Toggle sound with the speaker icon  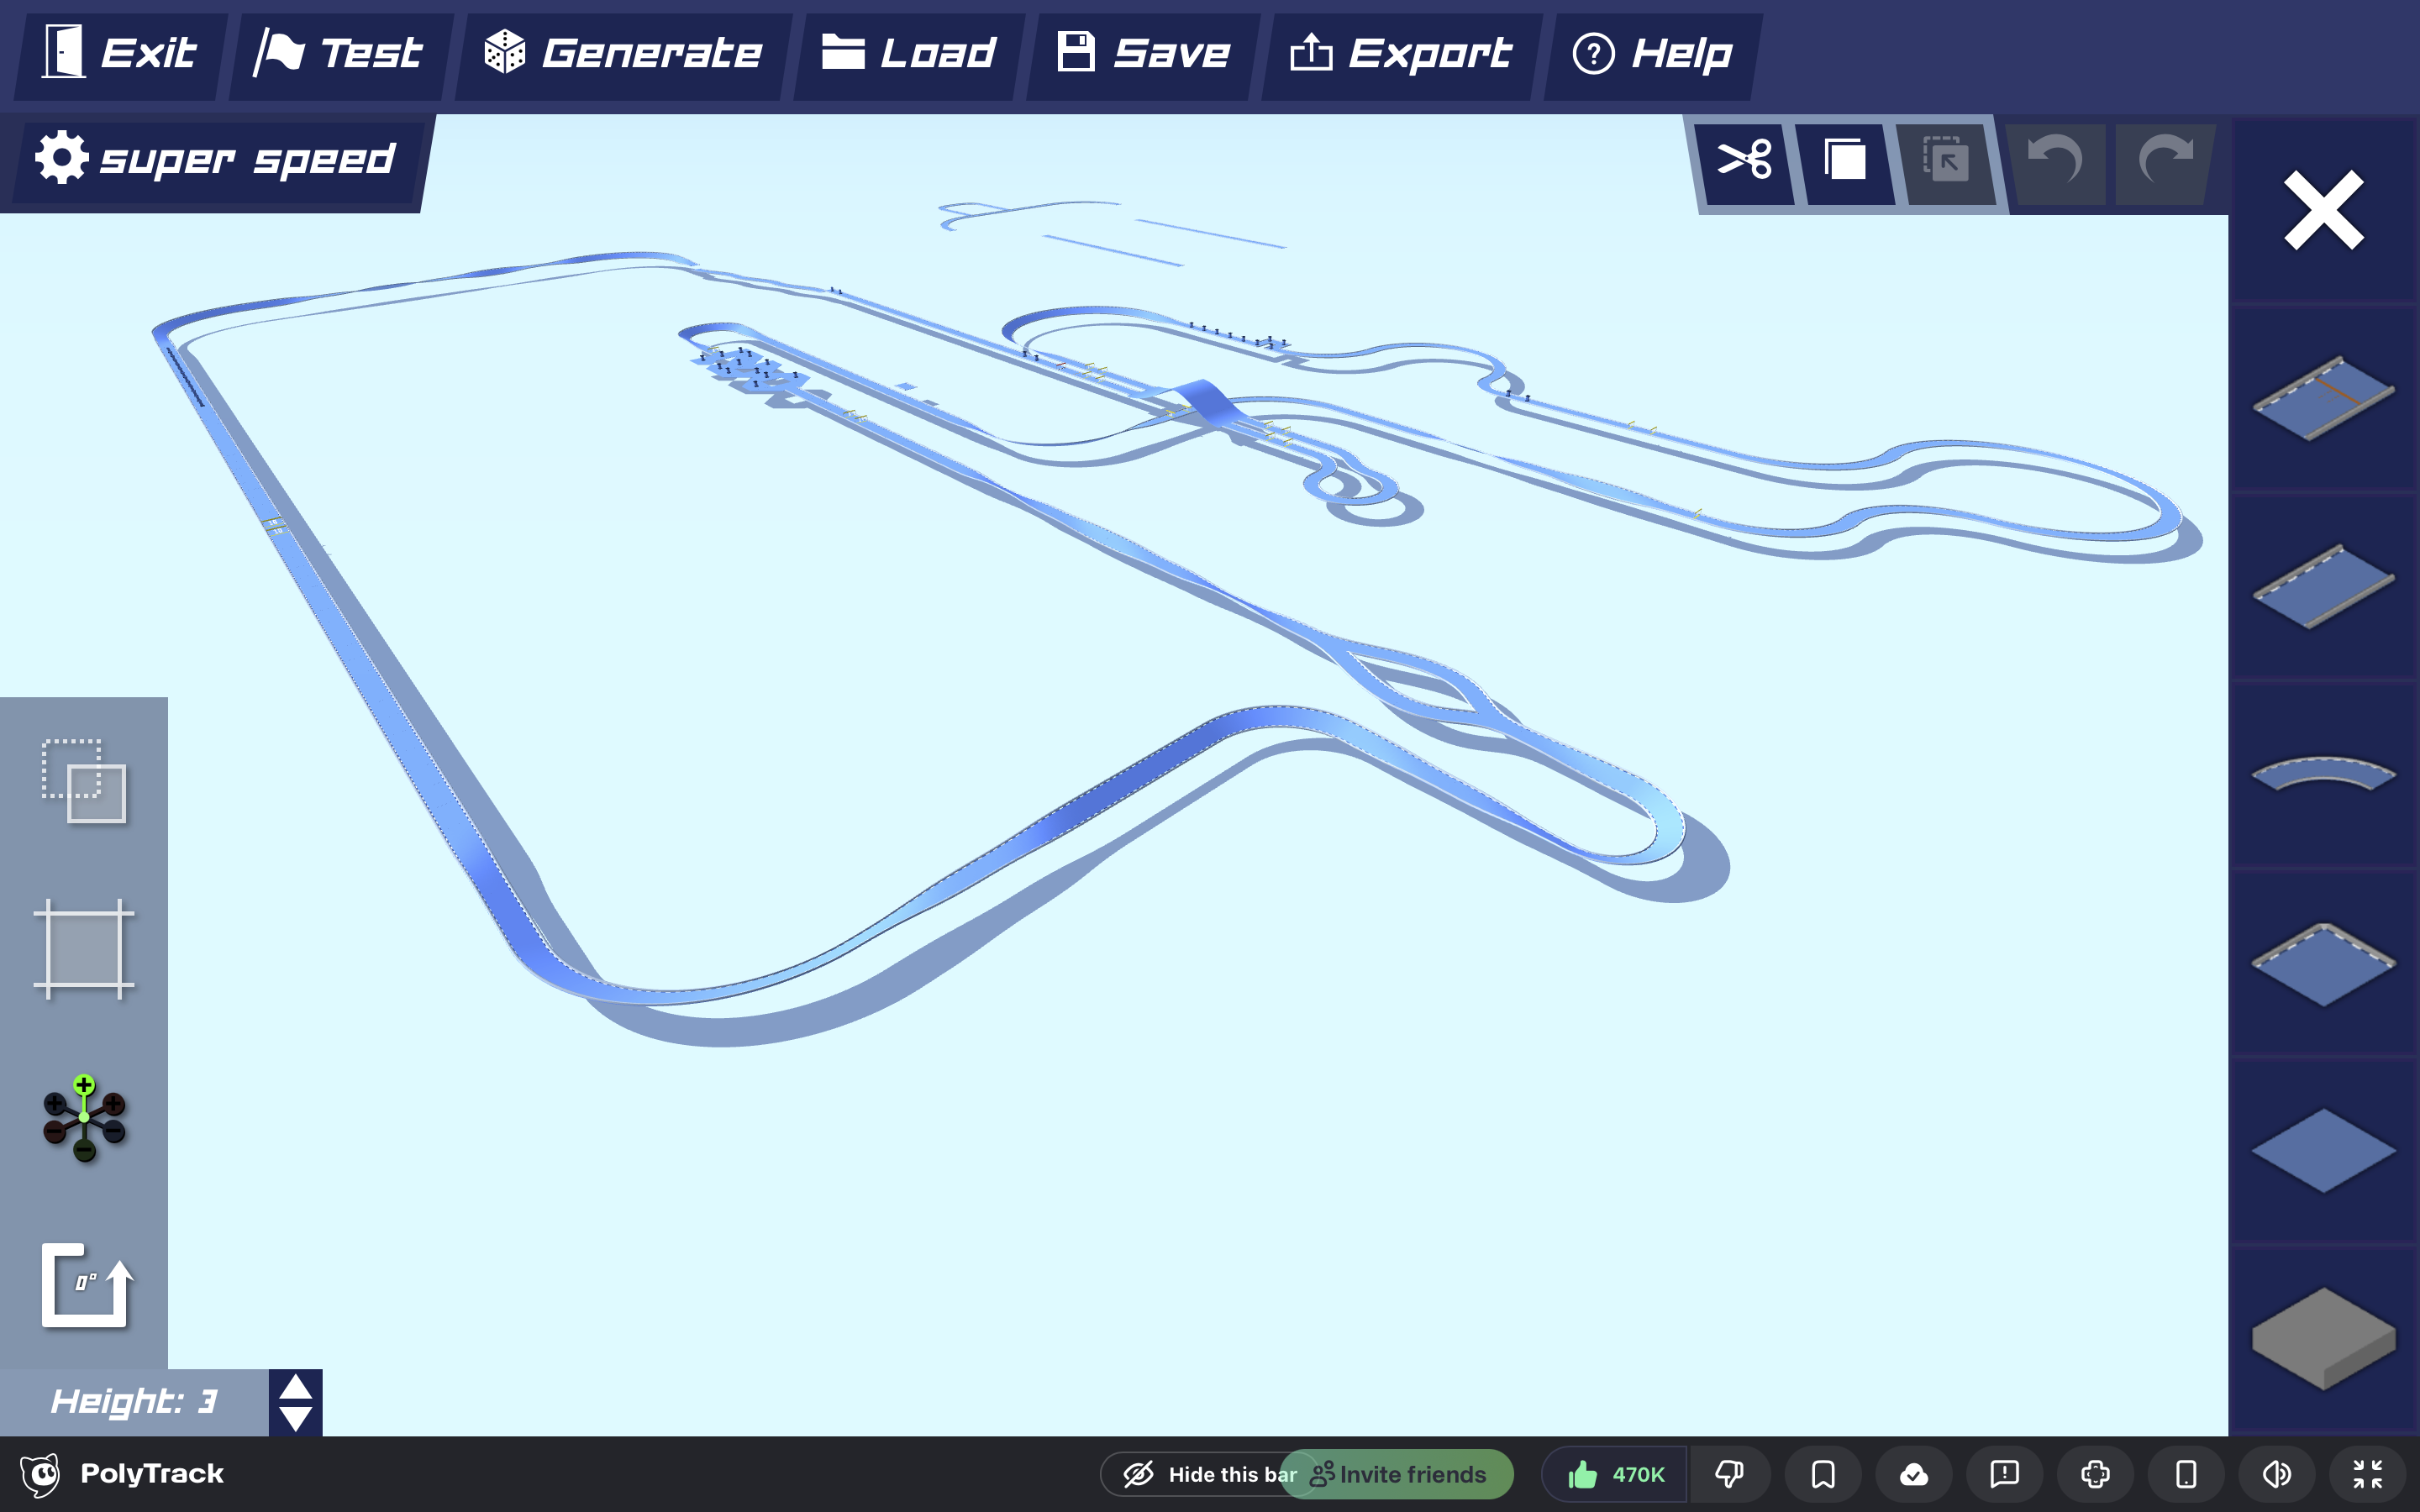[x=2277, y=1474]
